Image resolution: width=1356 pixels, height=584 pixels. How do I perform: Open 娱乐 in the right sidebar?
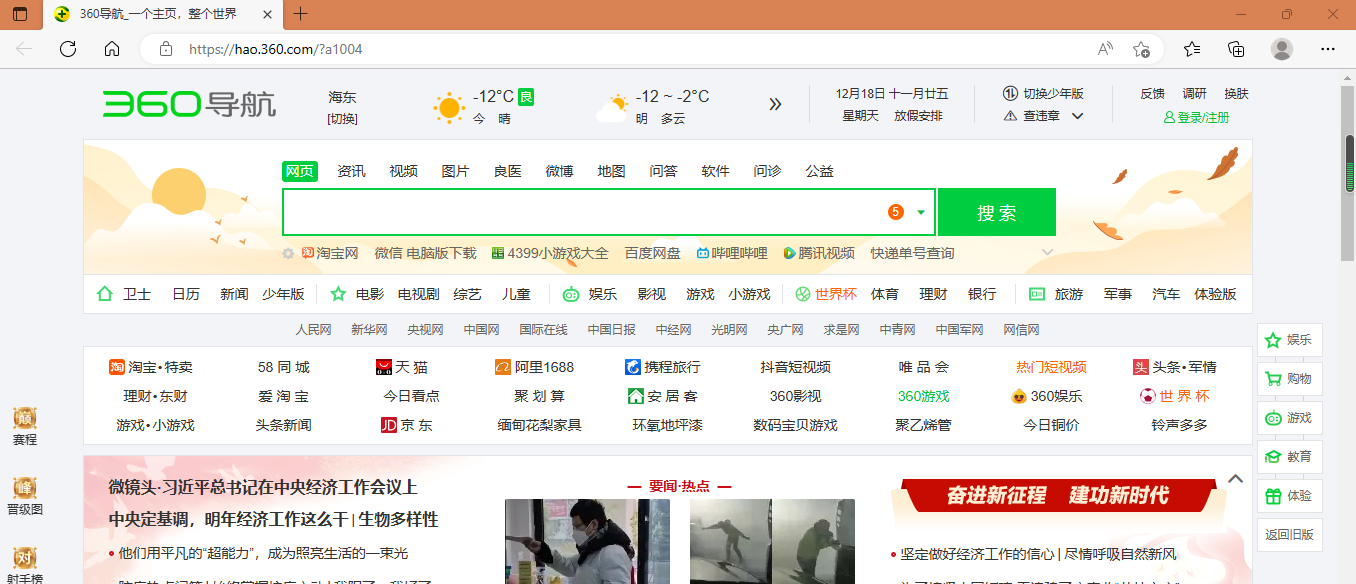(1289, 340)
